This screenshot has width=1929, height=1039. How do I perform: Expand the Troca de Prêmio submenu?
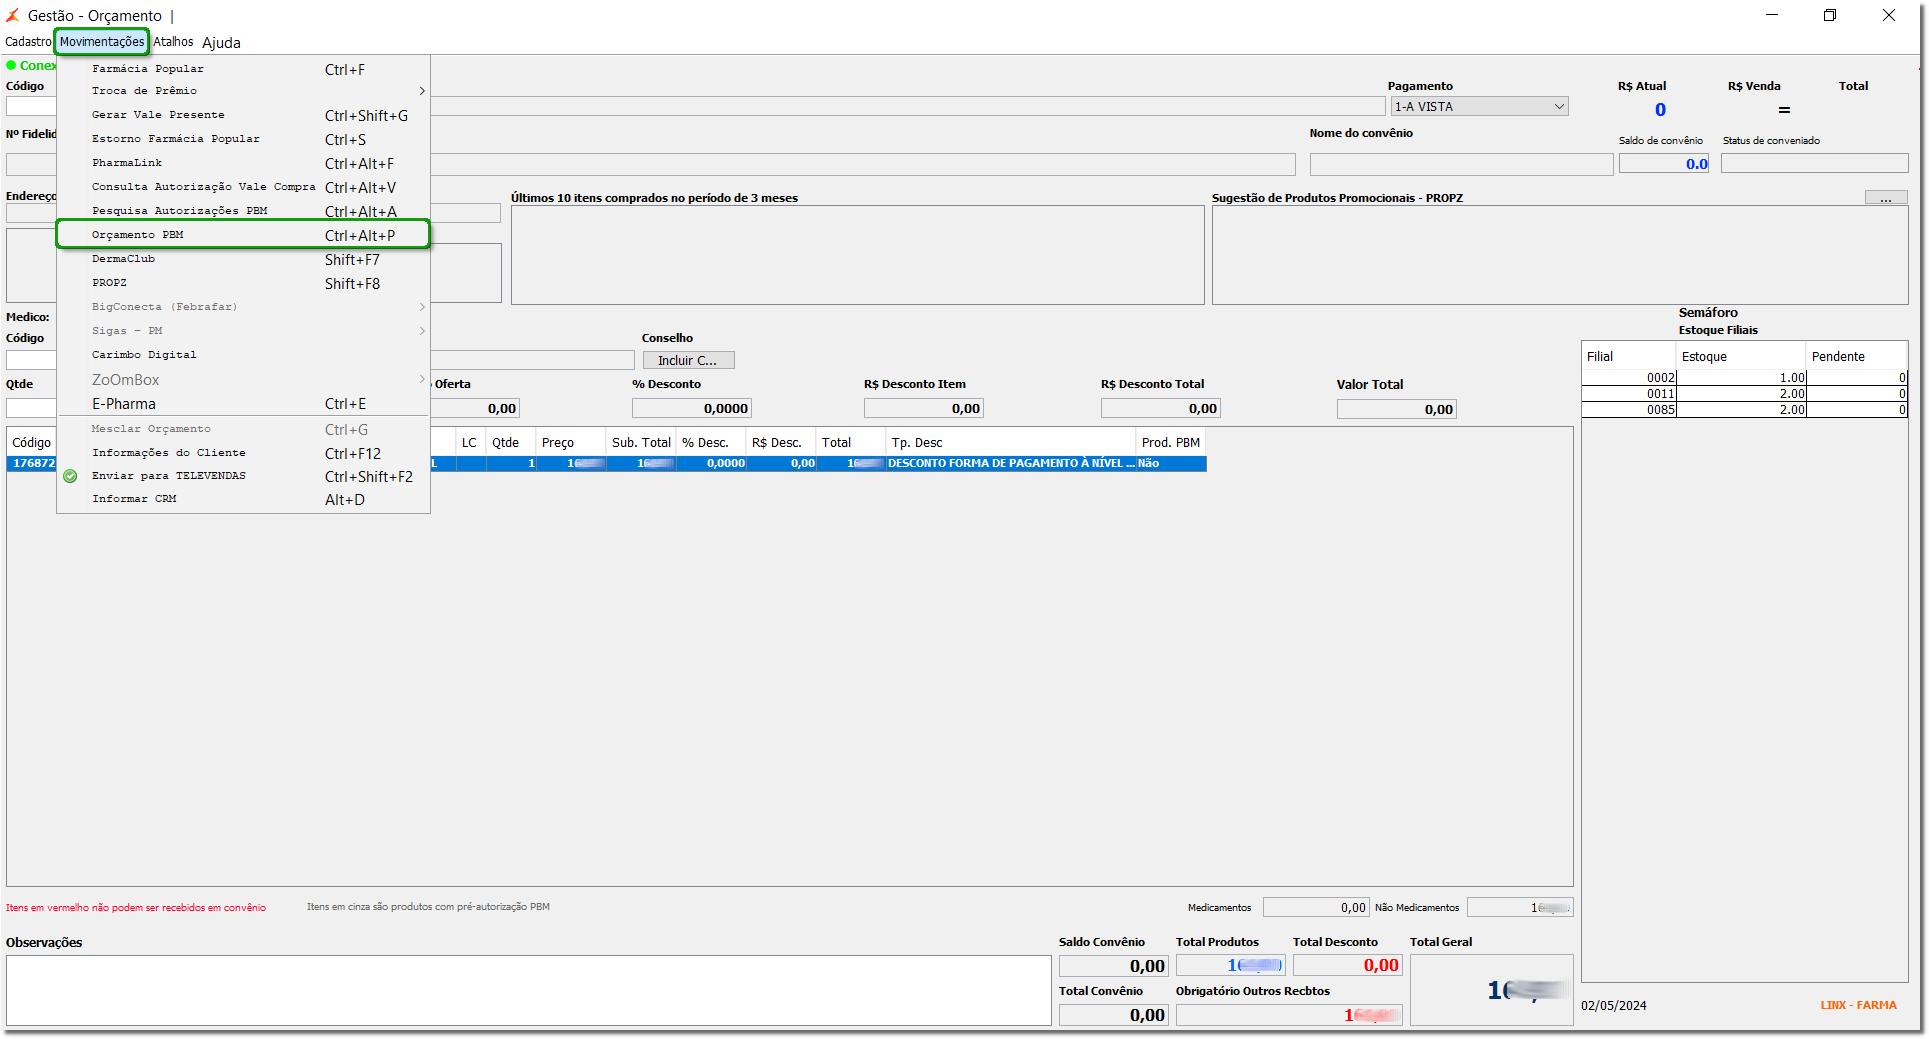pos(243,91)
